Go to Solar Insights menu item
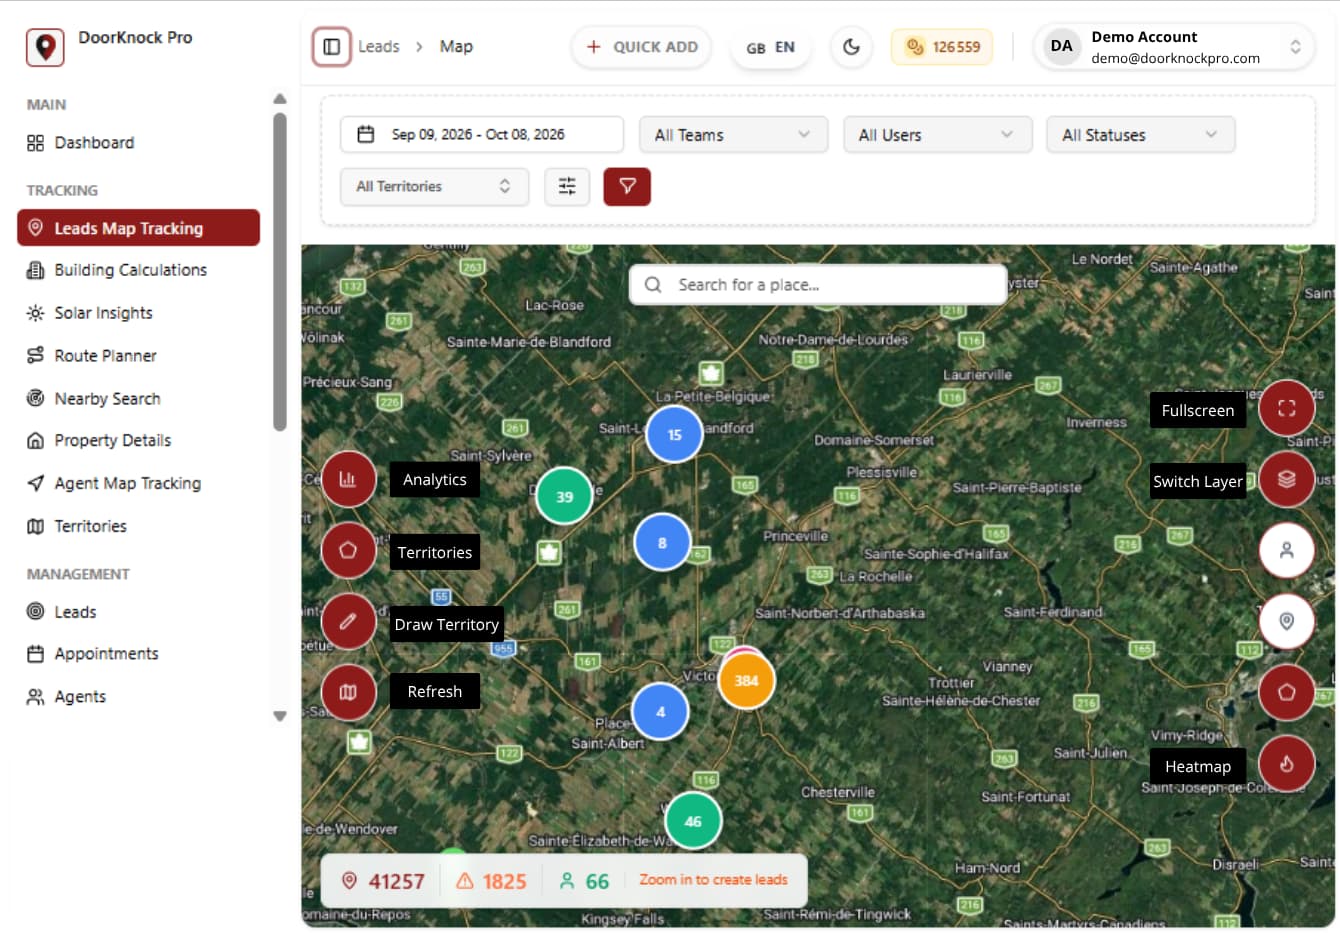1340x933 pixels. [103, 313]
